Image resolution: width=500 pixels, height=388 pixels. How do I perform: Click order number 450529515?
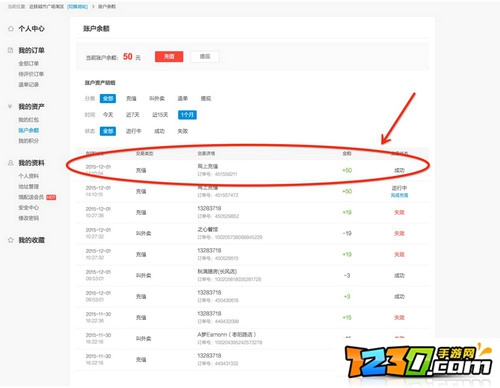pos(218,258)
